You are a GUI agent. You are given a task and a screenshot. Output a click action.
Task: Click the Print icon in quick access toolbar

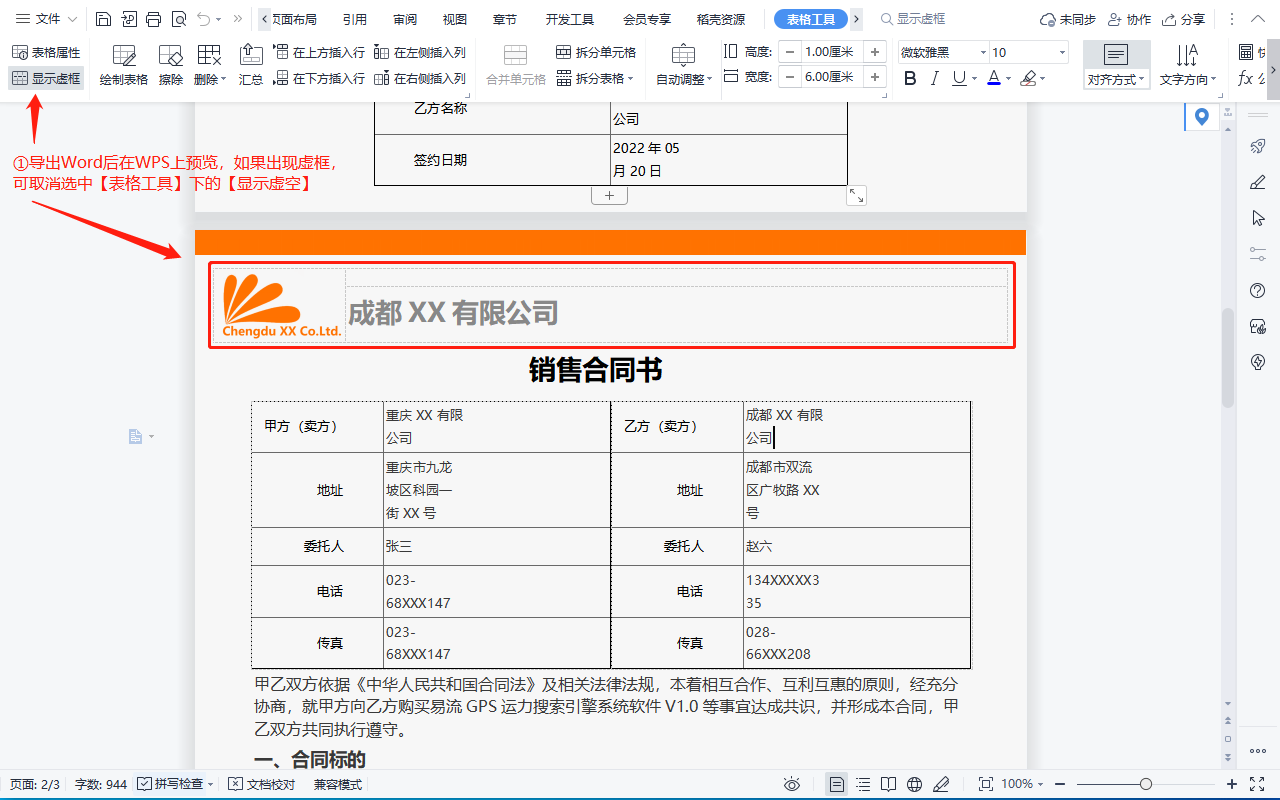[153, 19]
